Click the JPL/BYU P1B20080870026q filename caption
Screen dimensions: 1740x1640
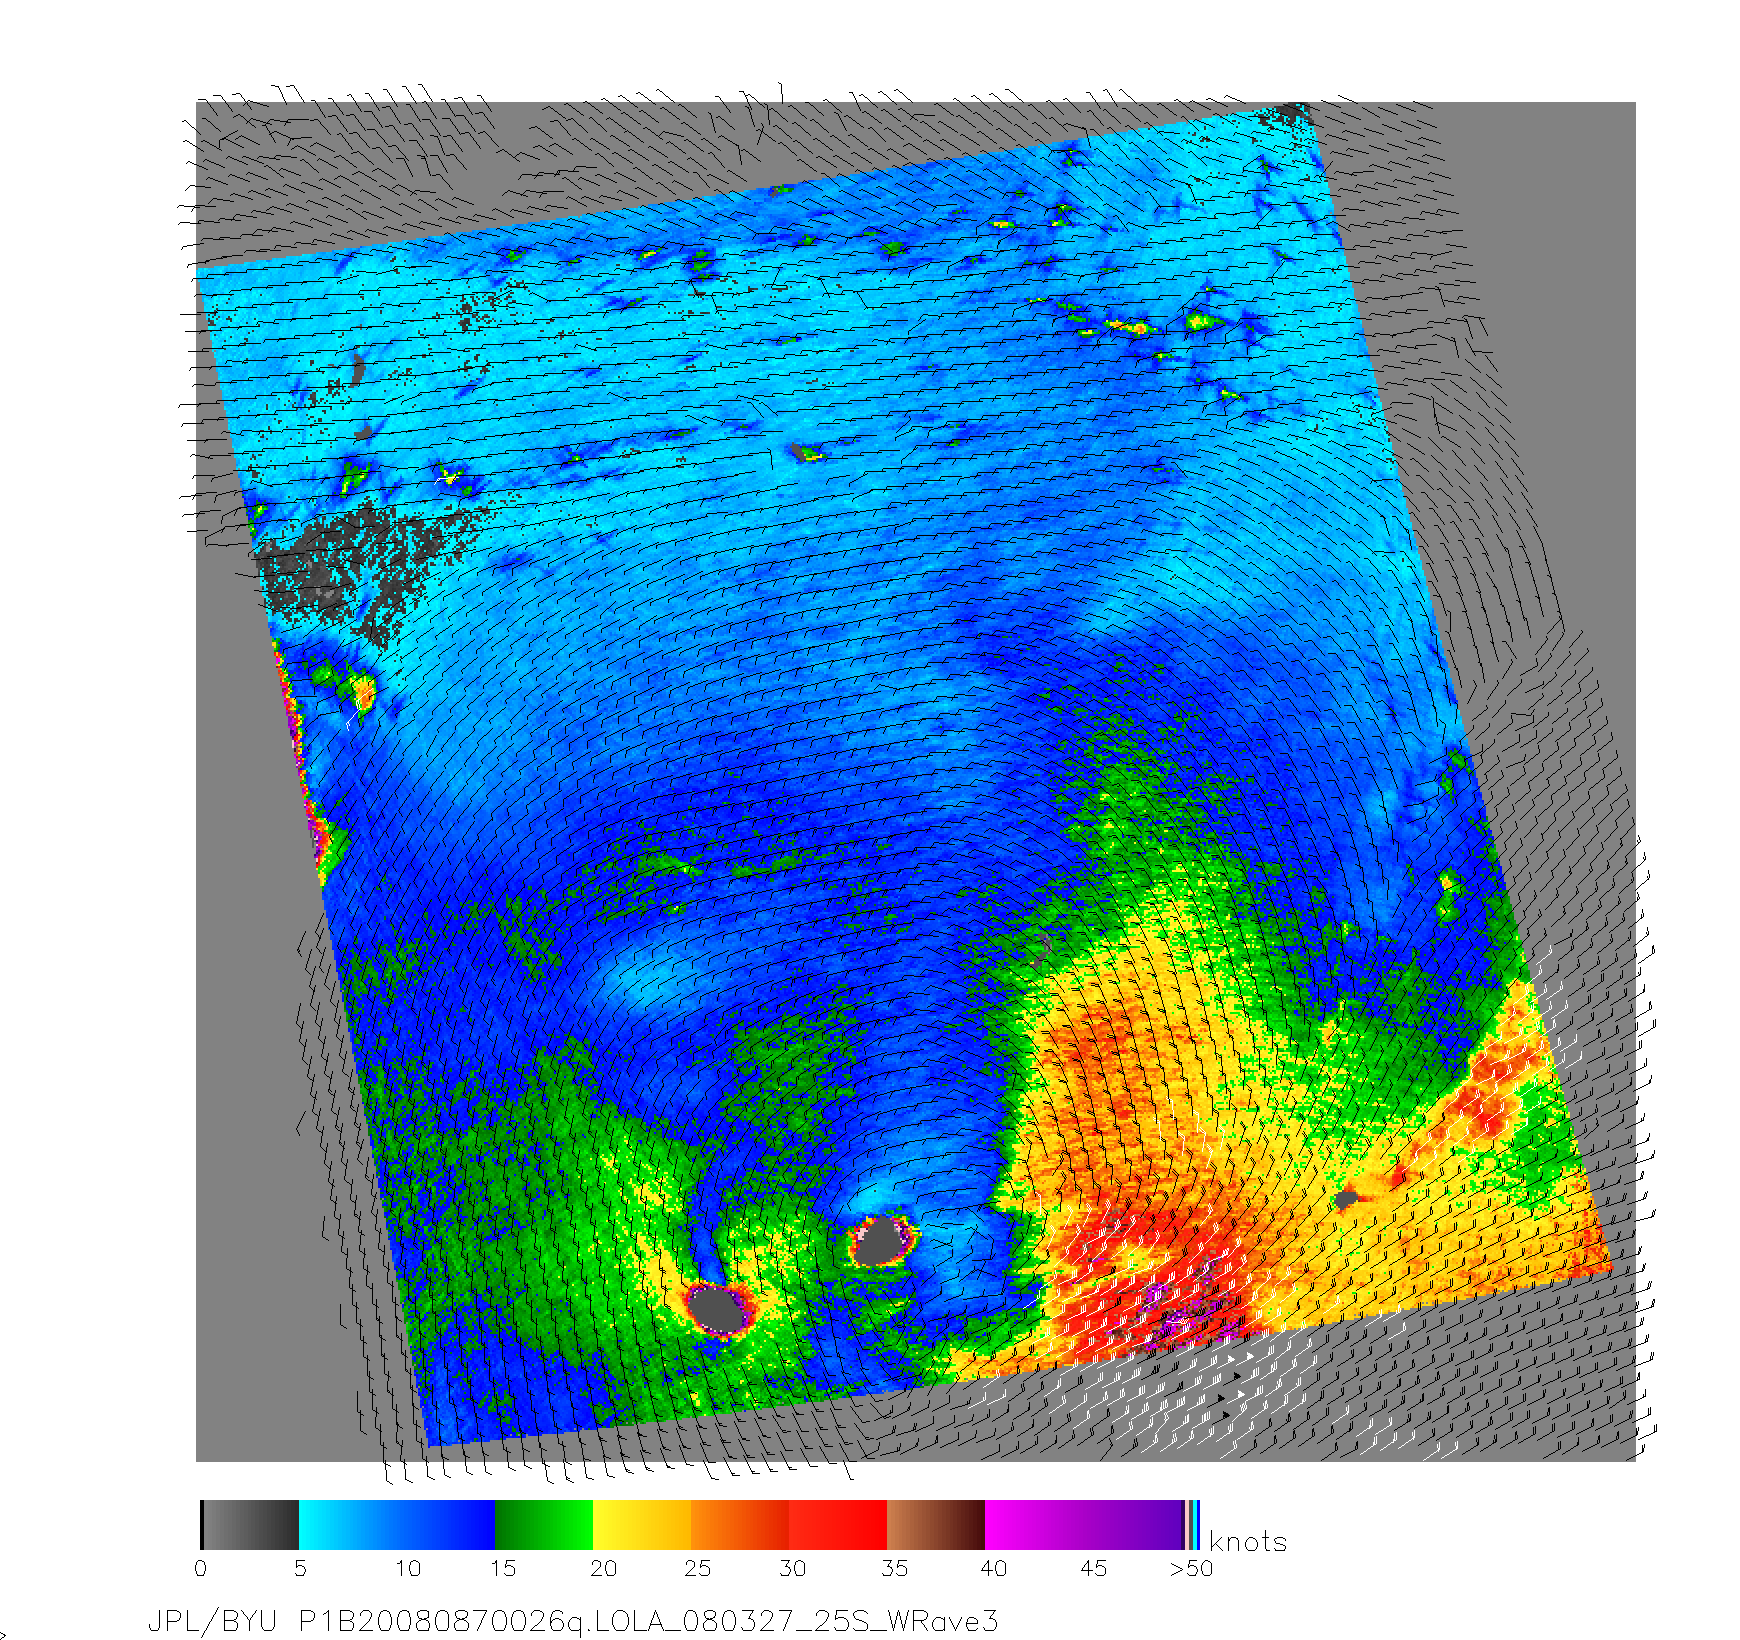[x=573, y=1621]
